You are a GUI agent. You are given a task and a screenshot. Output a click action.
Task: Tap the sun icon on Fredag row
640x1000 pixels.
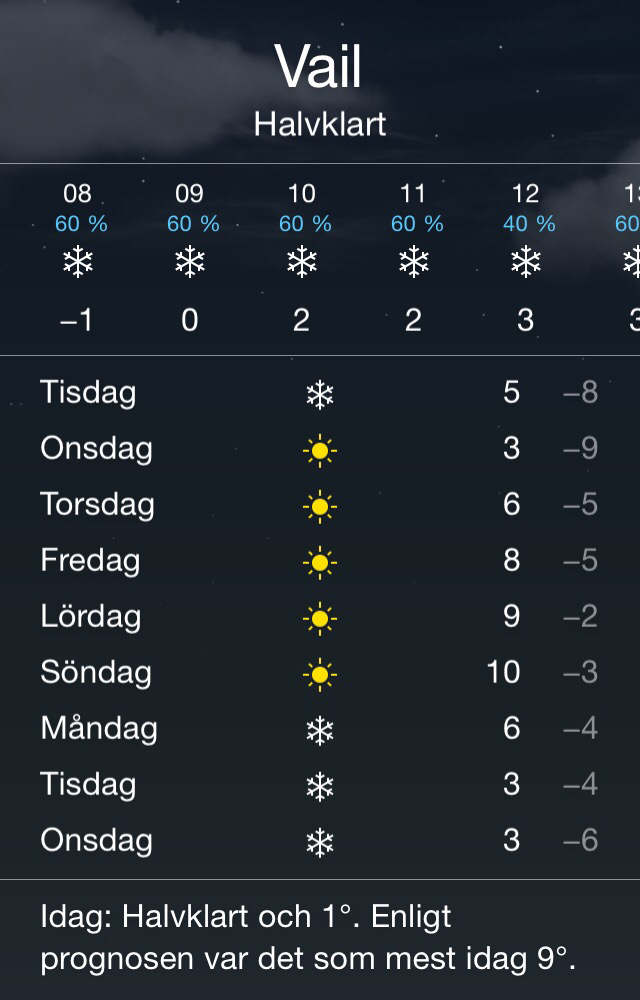[x=319, y=564]
